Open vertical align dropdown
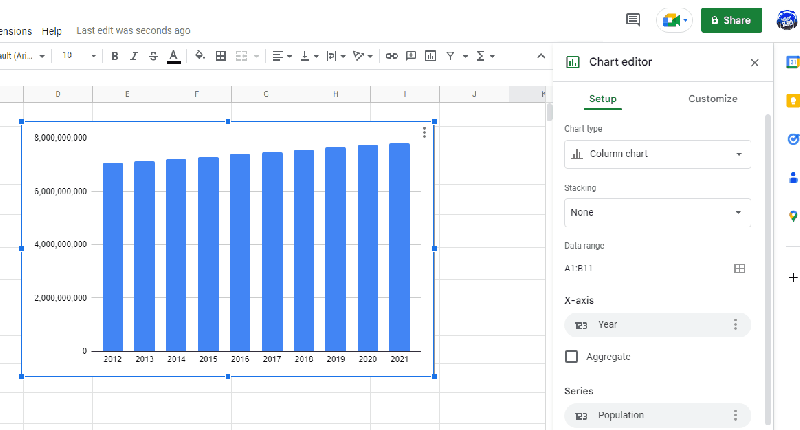Screen dimensions: 800x430 tap(309, 56)
